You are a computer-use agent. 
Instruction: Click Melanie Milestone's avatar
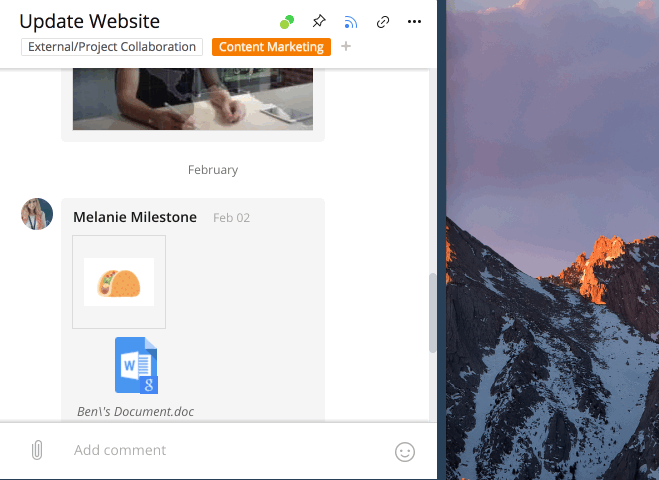37,214
